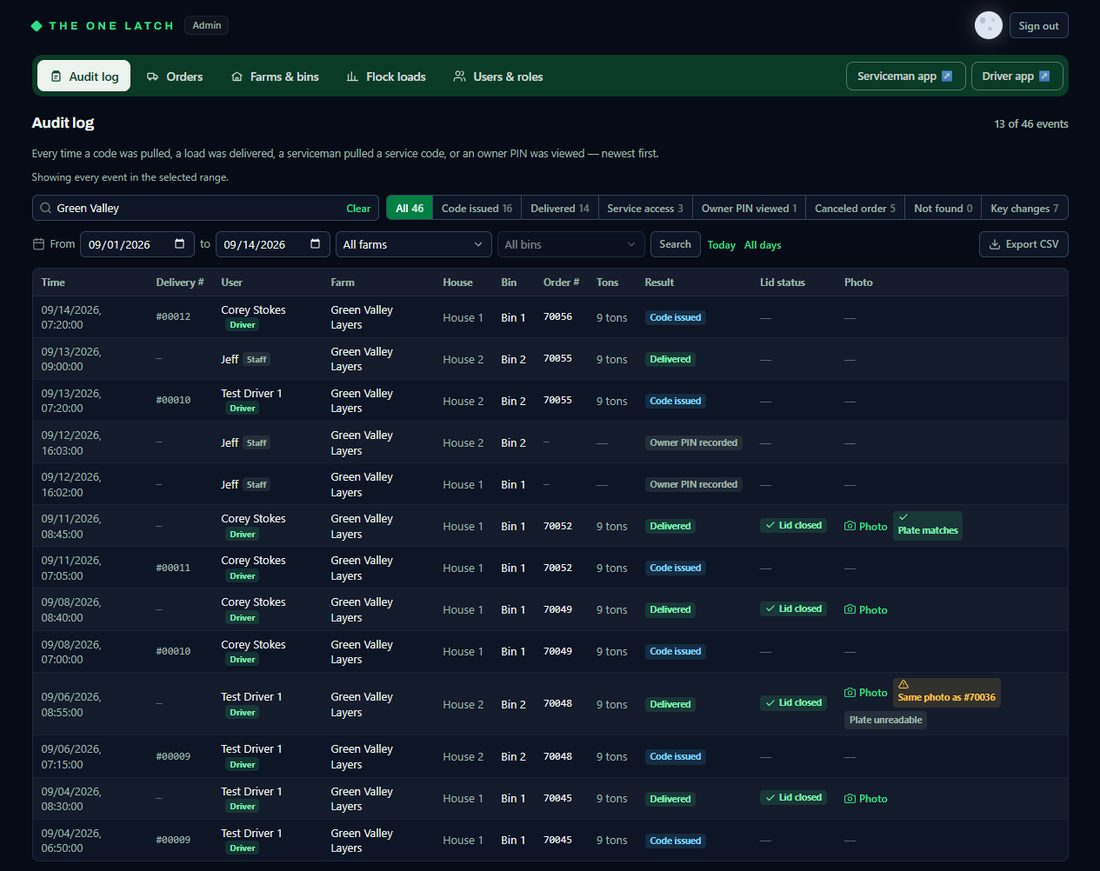Screen dimensions: 1100x871
Task: Click The One Latch diamond logo
Action: tap(36, 26)
